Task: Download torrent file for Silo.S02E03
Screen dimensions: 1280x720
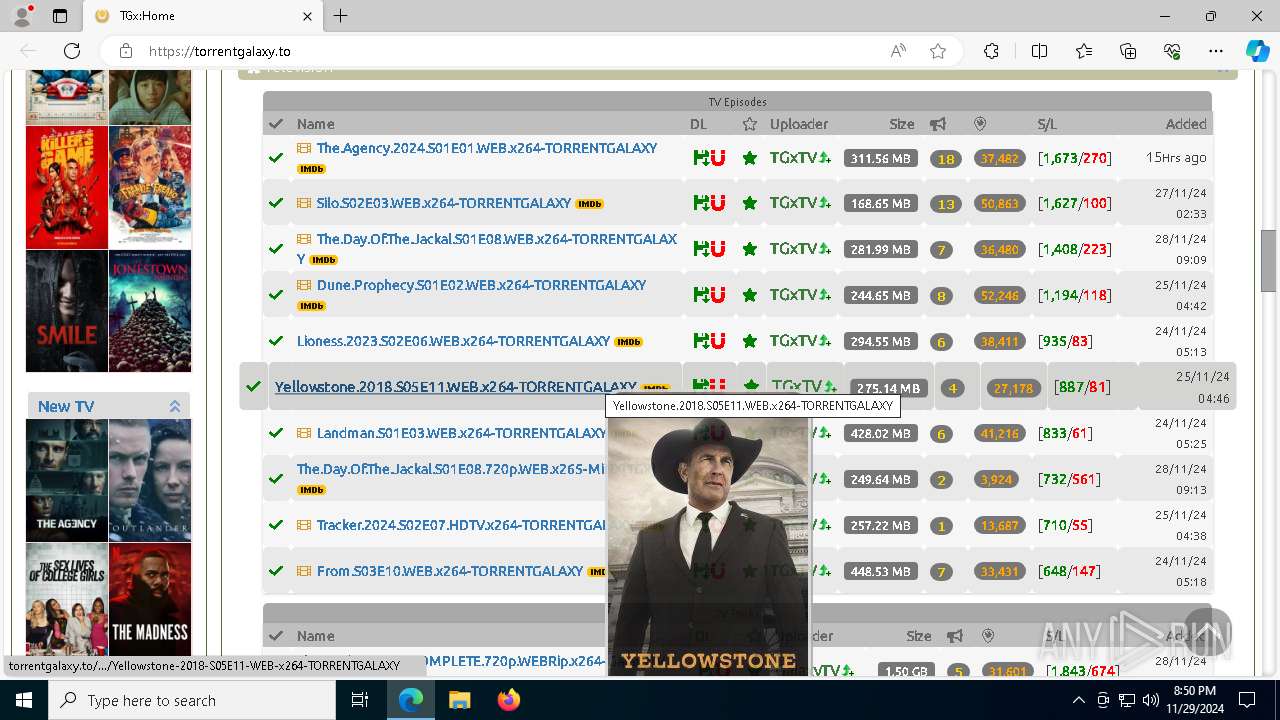Action: point(700,203)
